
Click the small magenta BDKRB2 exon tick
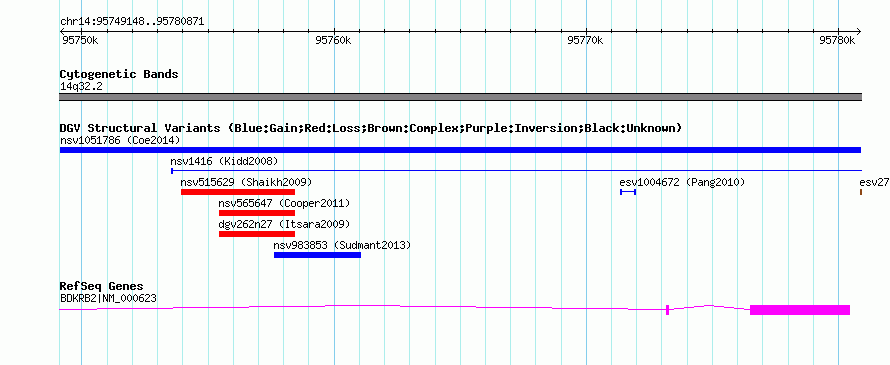coord(668,310)
